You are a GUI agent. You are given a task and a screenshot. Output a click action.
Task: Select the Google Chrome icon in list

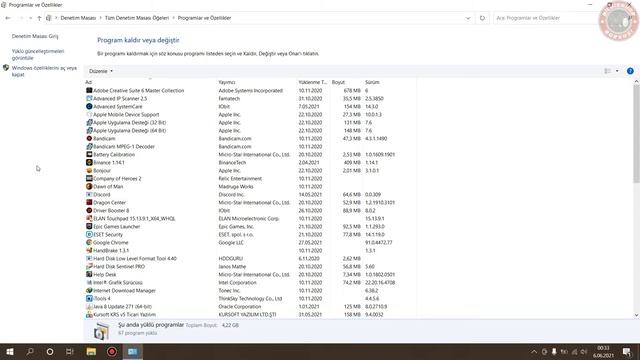point(89,242)
